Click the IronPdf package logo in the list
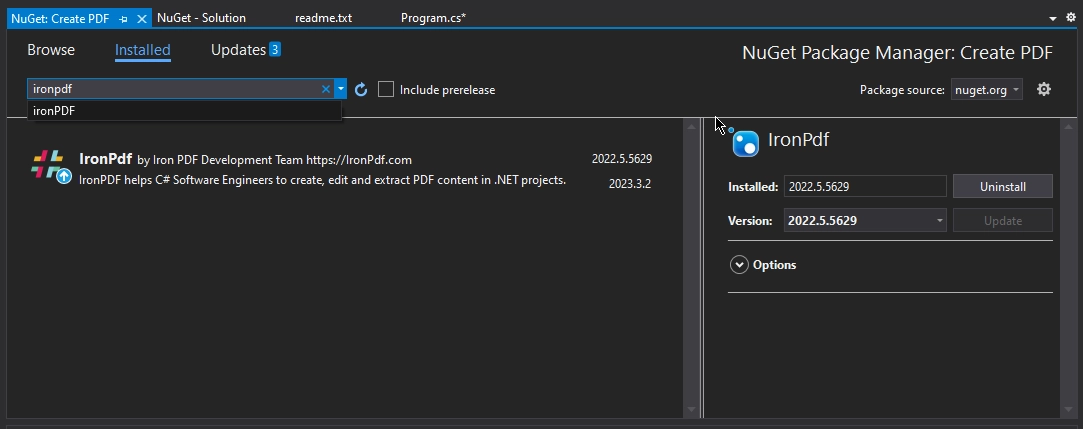The height and width of the screenshot is (429, 1083). click(x=47, y=163)
